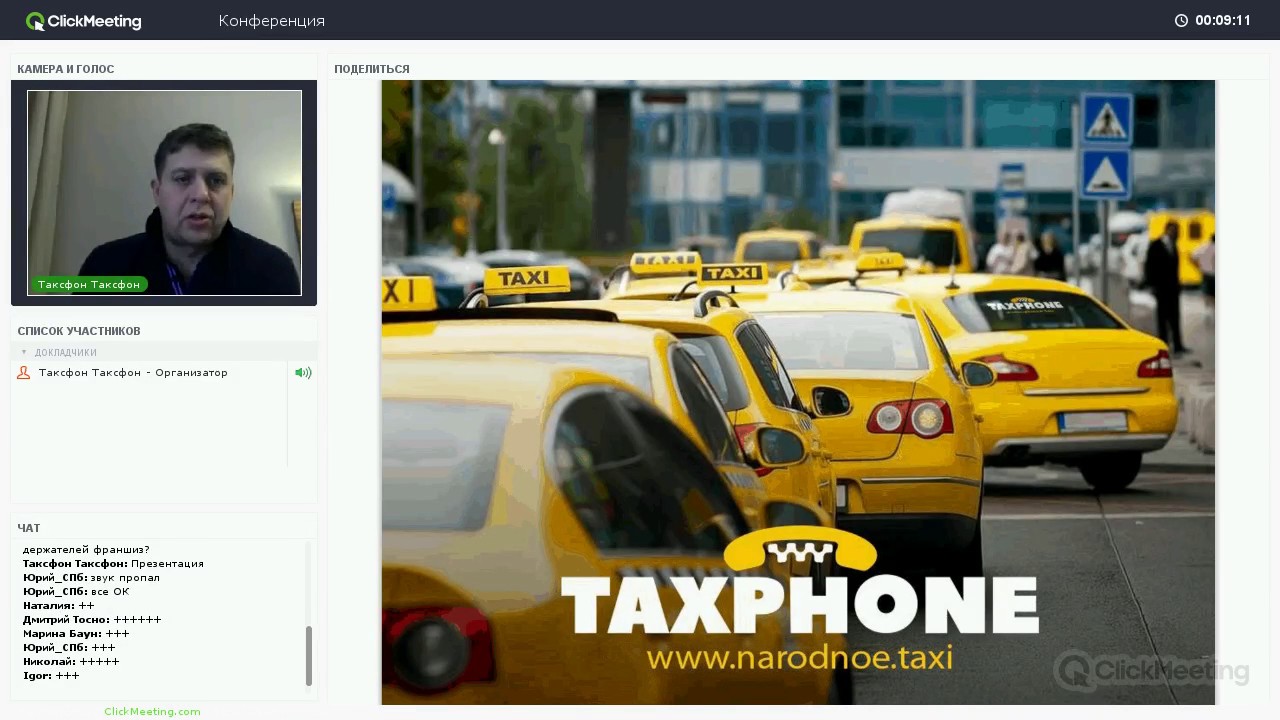Click chat line 'держателей франшиз?'
Screen dimensions: 1280x720
point(86,550)
